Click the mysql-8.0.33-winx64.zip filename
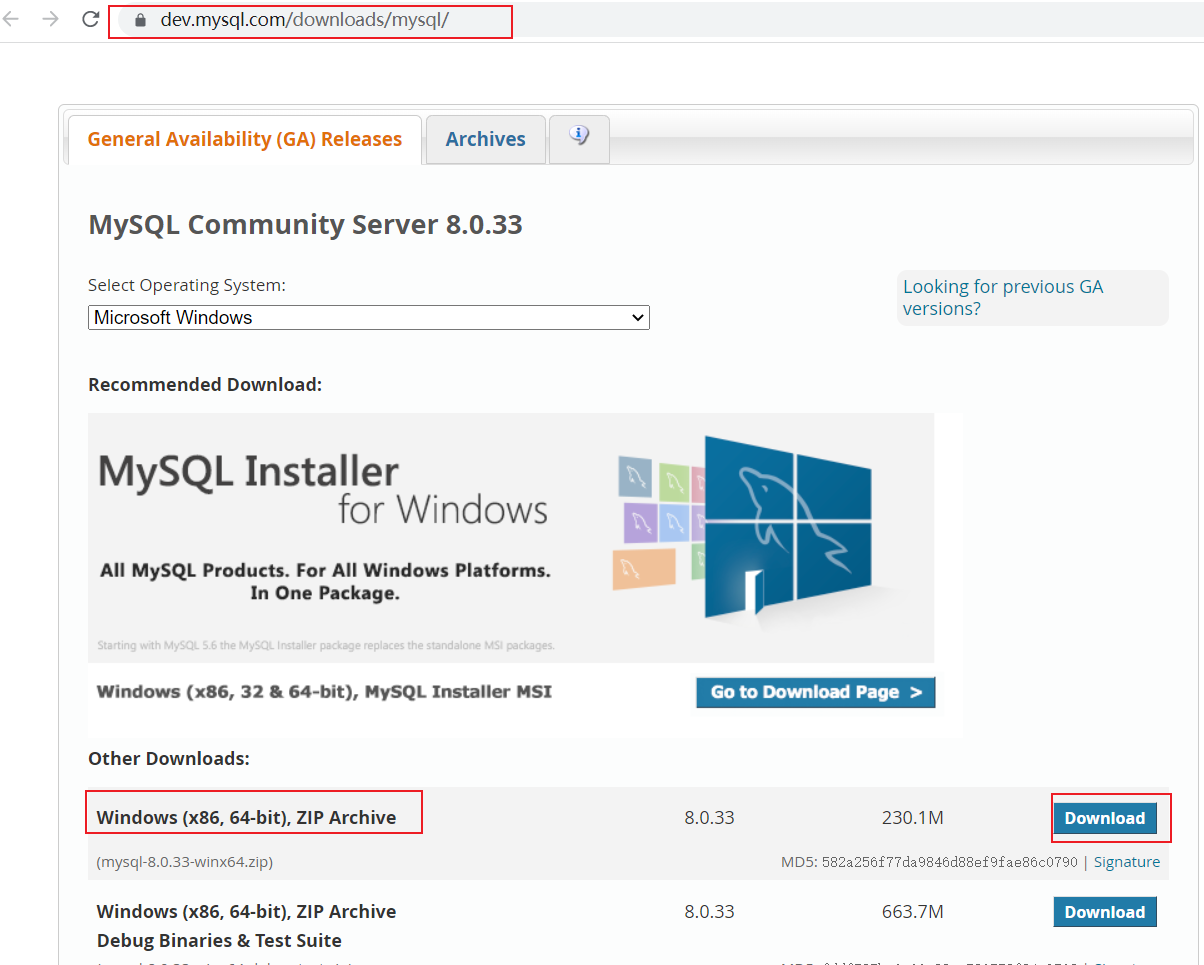Image resolution: width=1204 pixels, height=965 pixels. click(184, 862)
